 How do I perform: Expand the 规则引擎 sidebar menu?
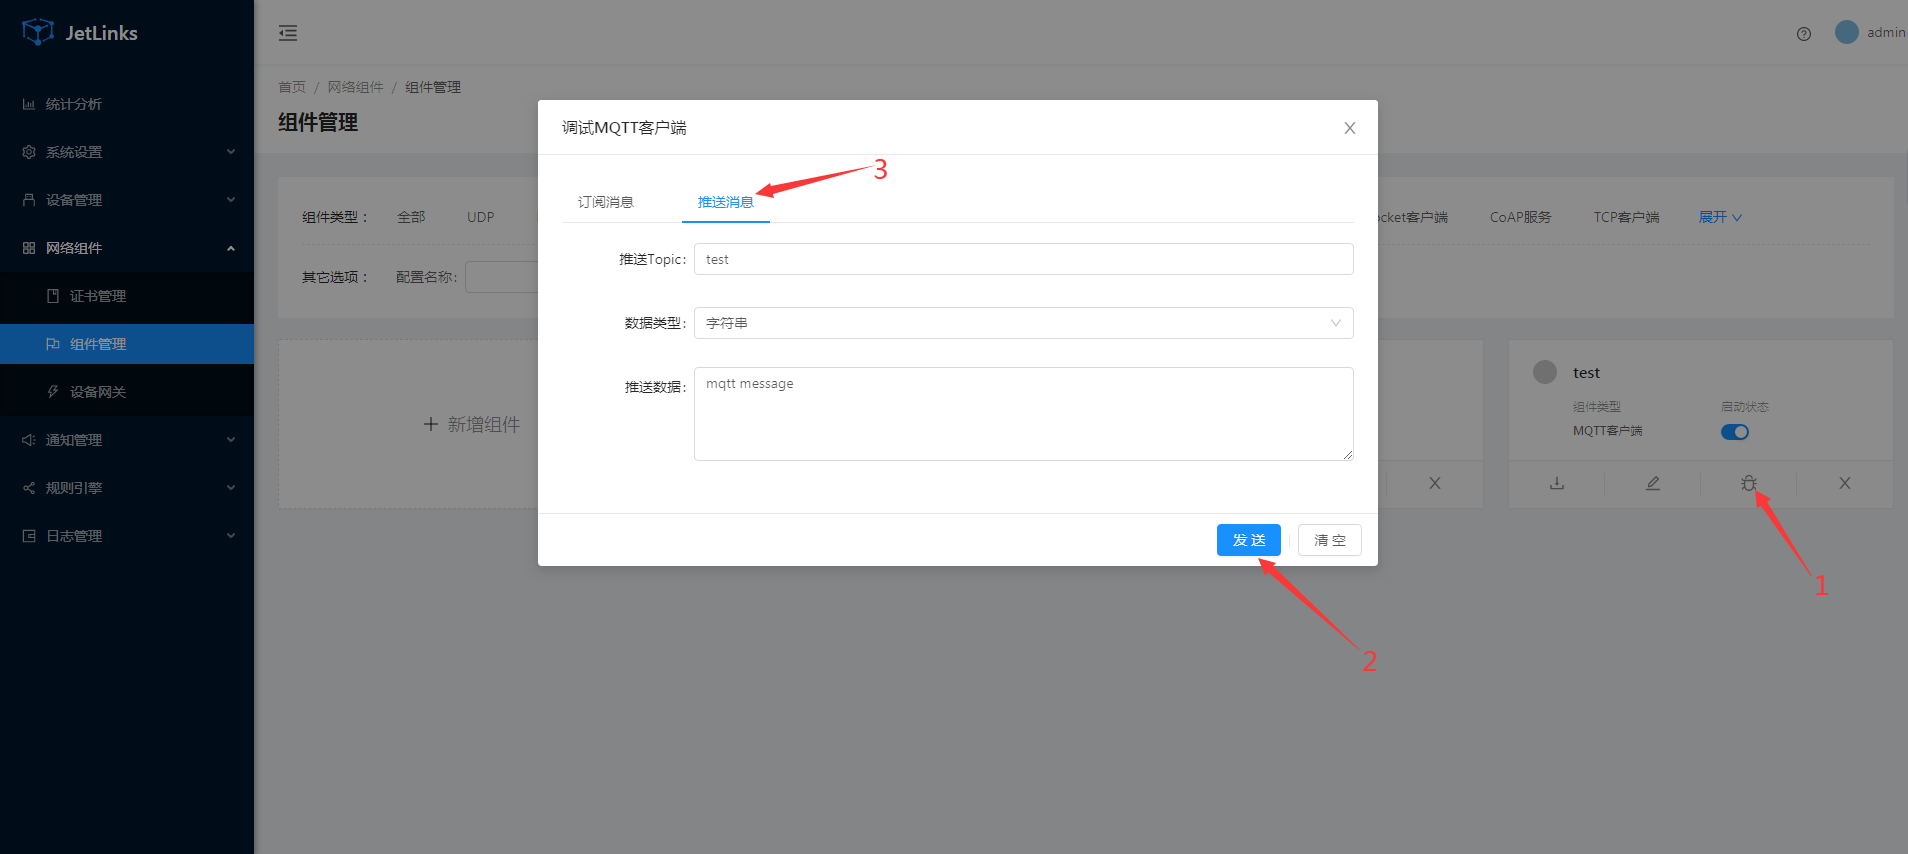click(127, 488)
